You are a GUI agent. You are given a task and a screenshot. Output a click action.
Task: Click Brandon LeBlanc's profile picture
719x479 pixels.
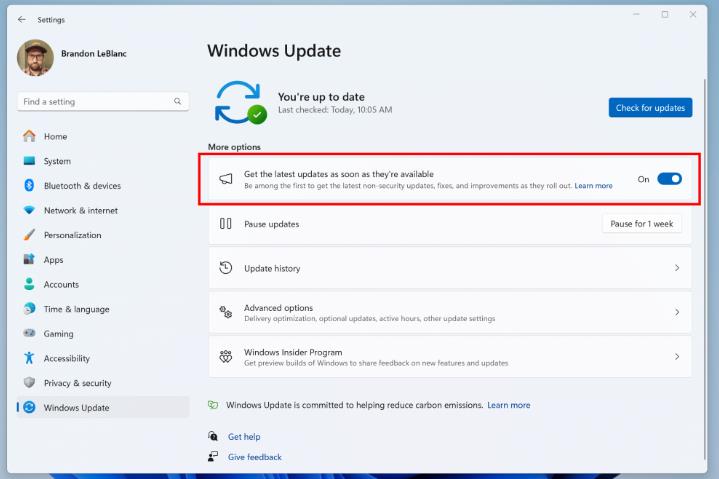pos(35,58)
